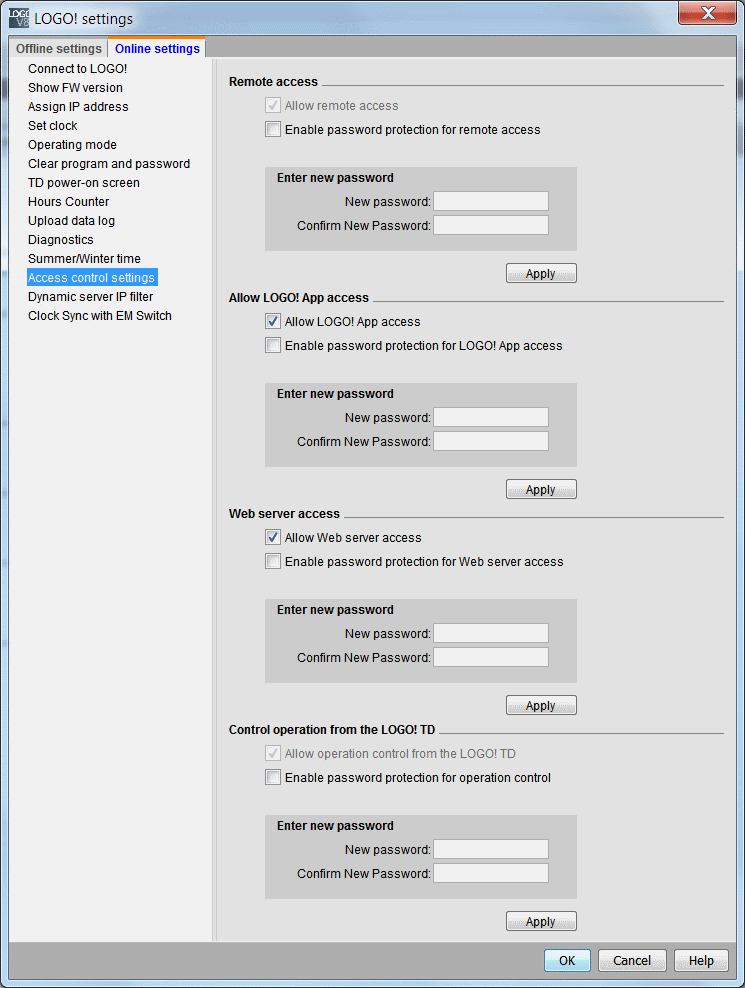Cancel the LOGO! settings dialog
This screenshot has height=988, width=745.
[x=632, y=960]
